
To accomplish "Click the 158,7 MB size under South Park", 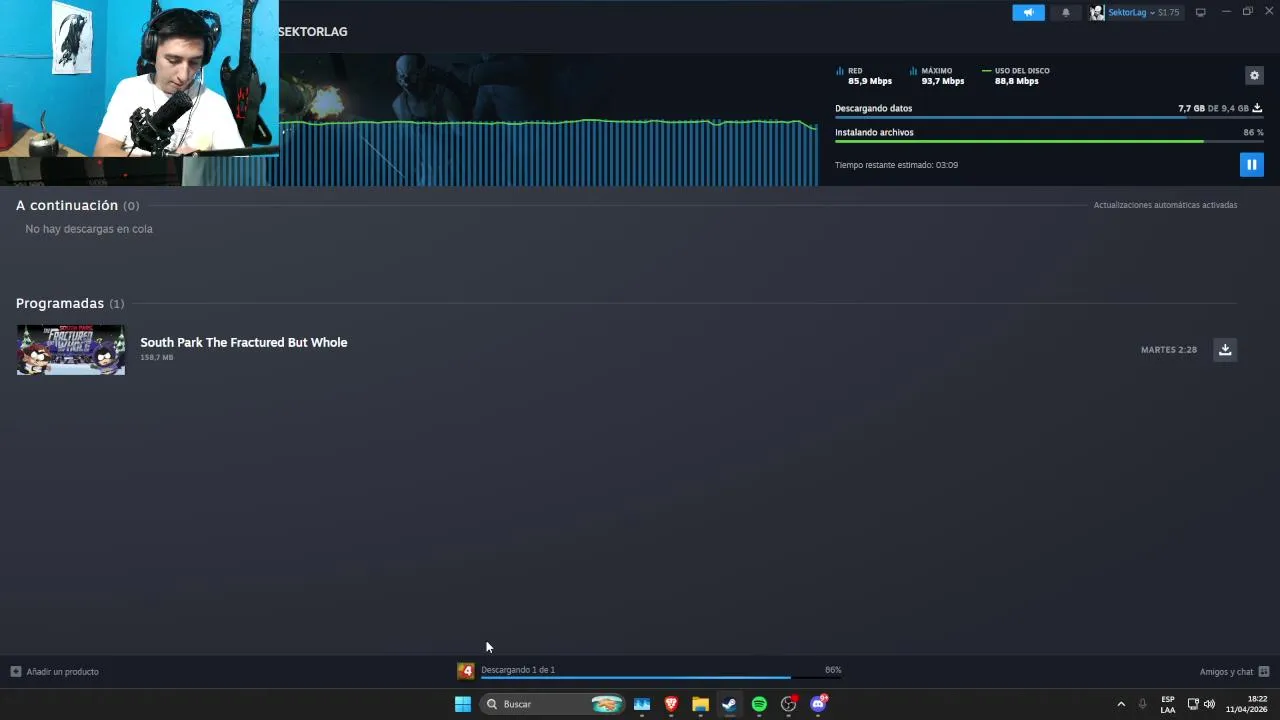I will pyautogui.click(x=157, y=357).
